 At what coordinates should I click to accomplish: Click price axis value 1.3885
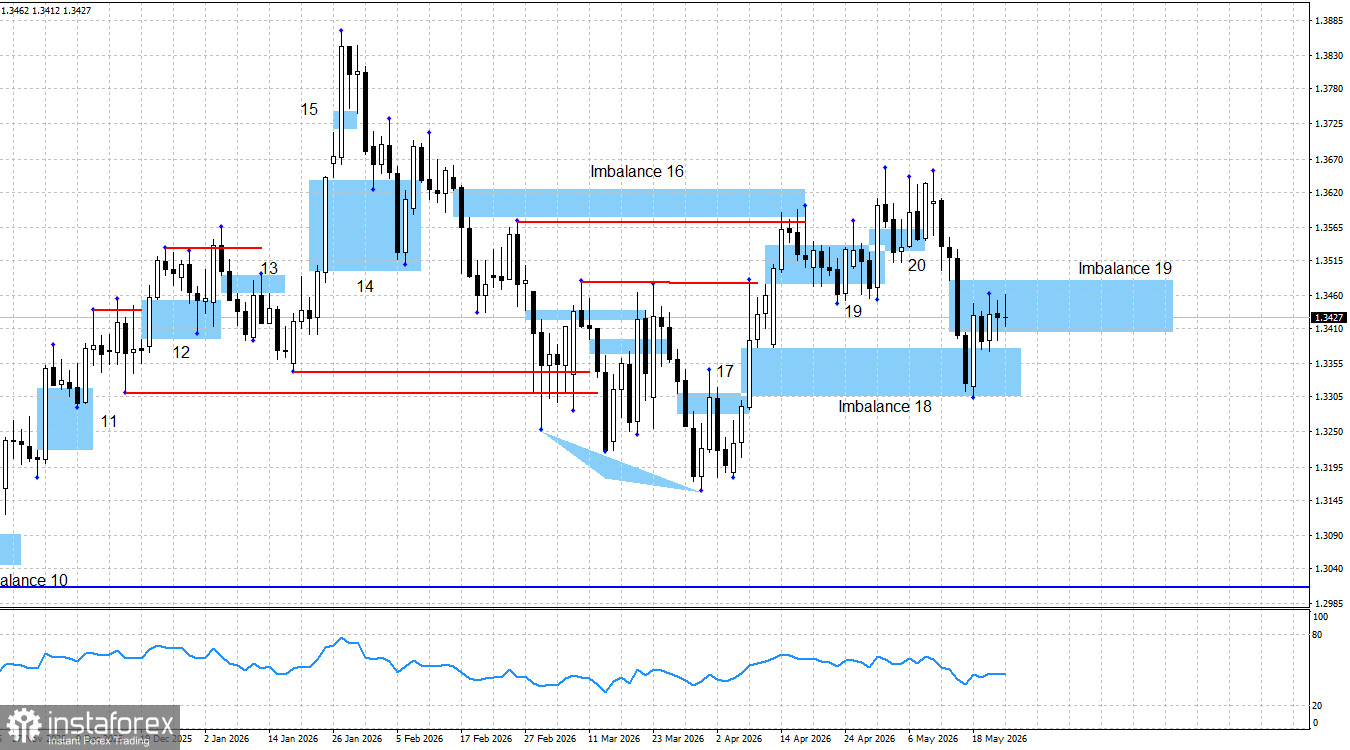1328,20
